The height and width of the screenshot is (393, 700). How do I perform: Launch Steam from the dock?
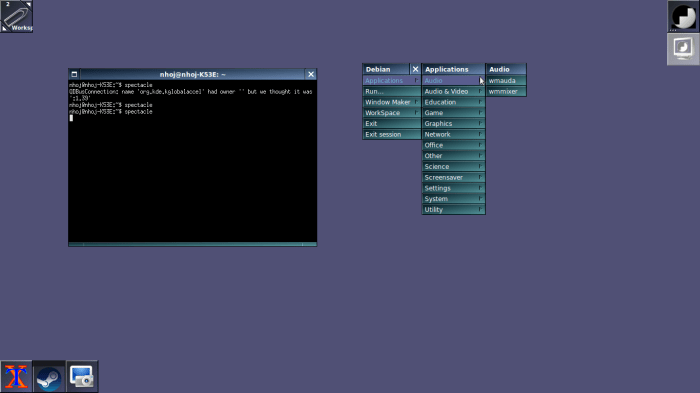click(x=49, y=376)
